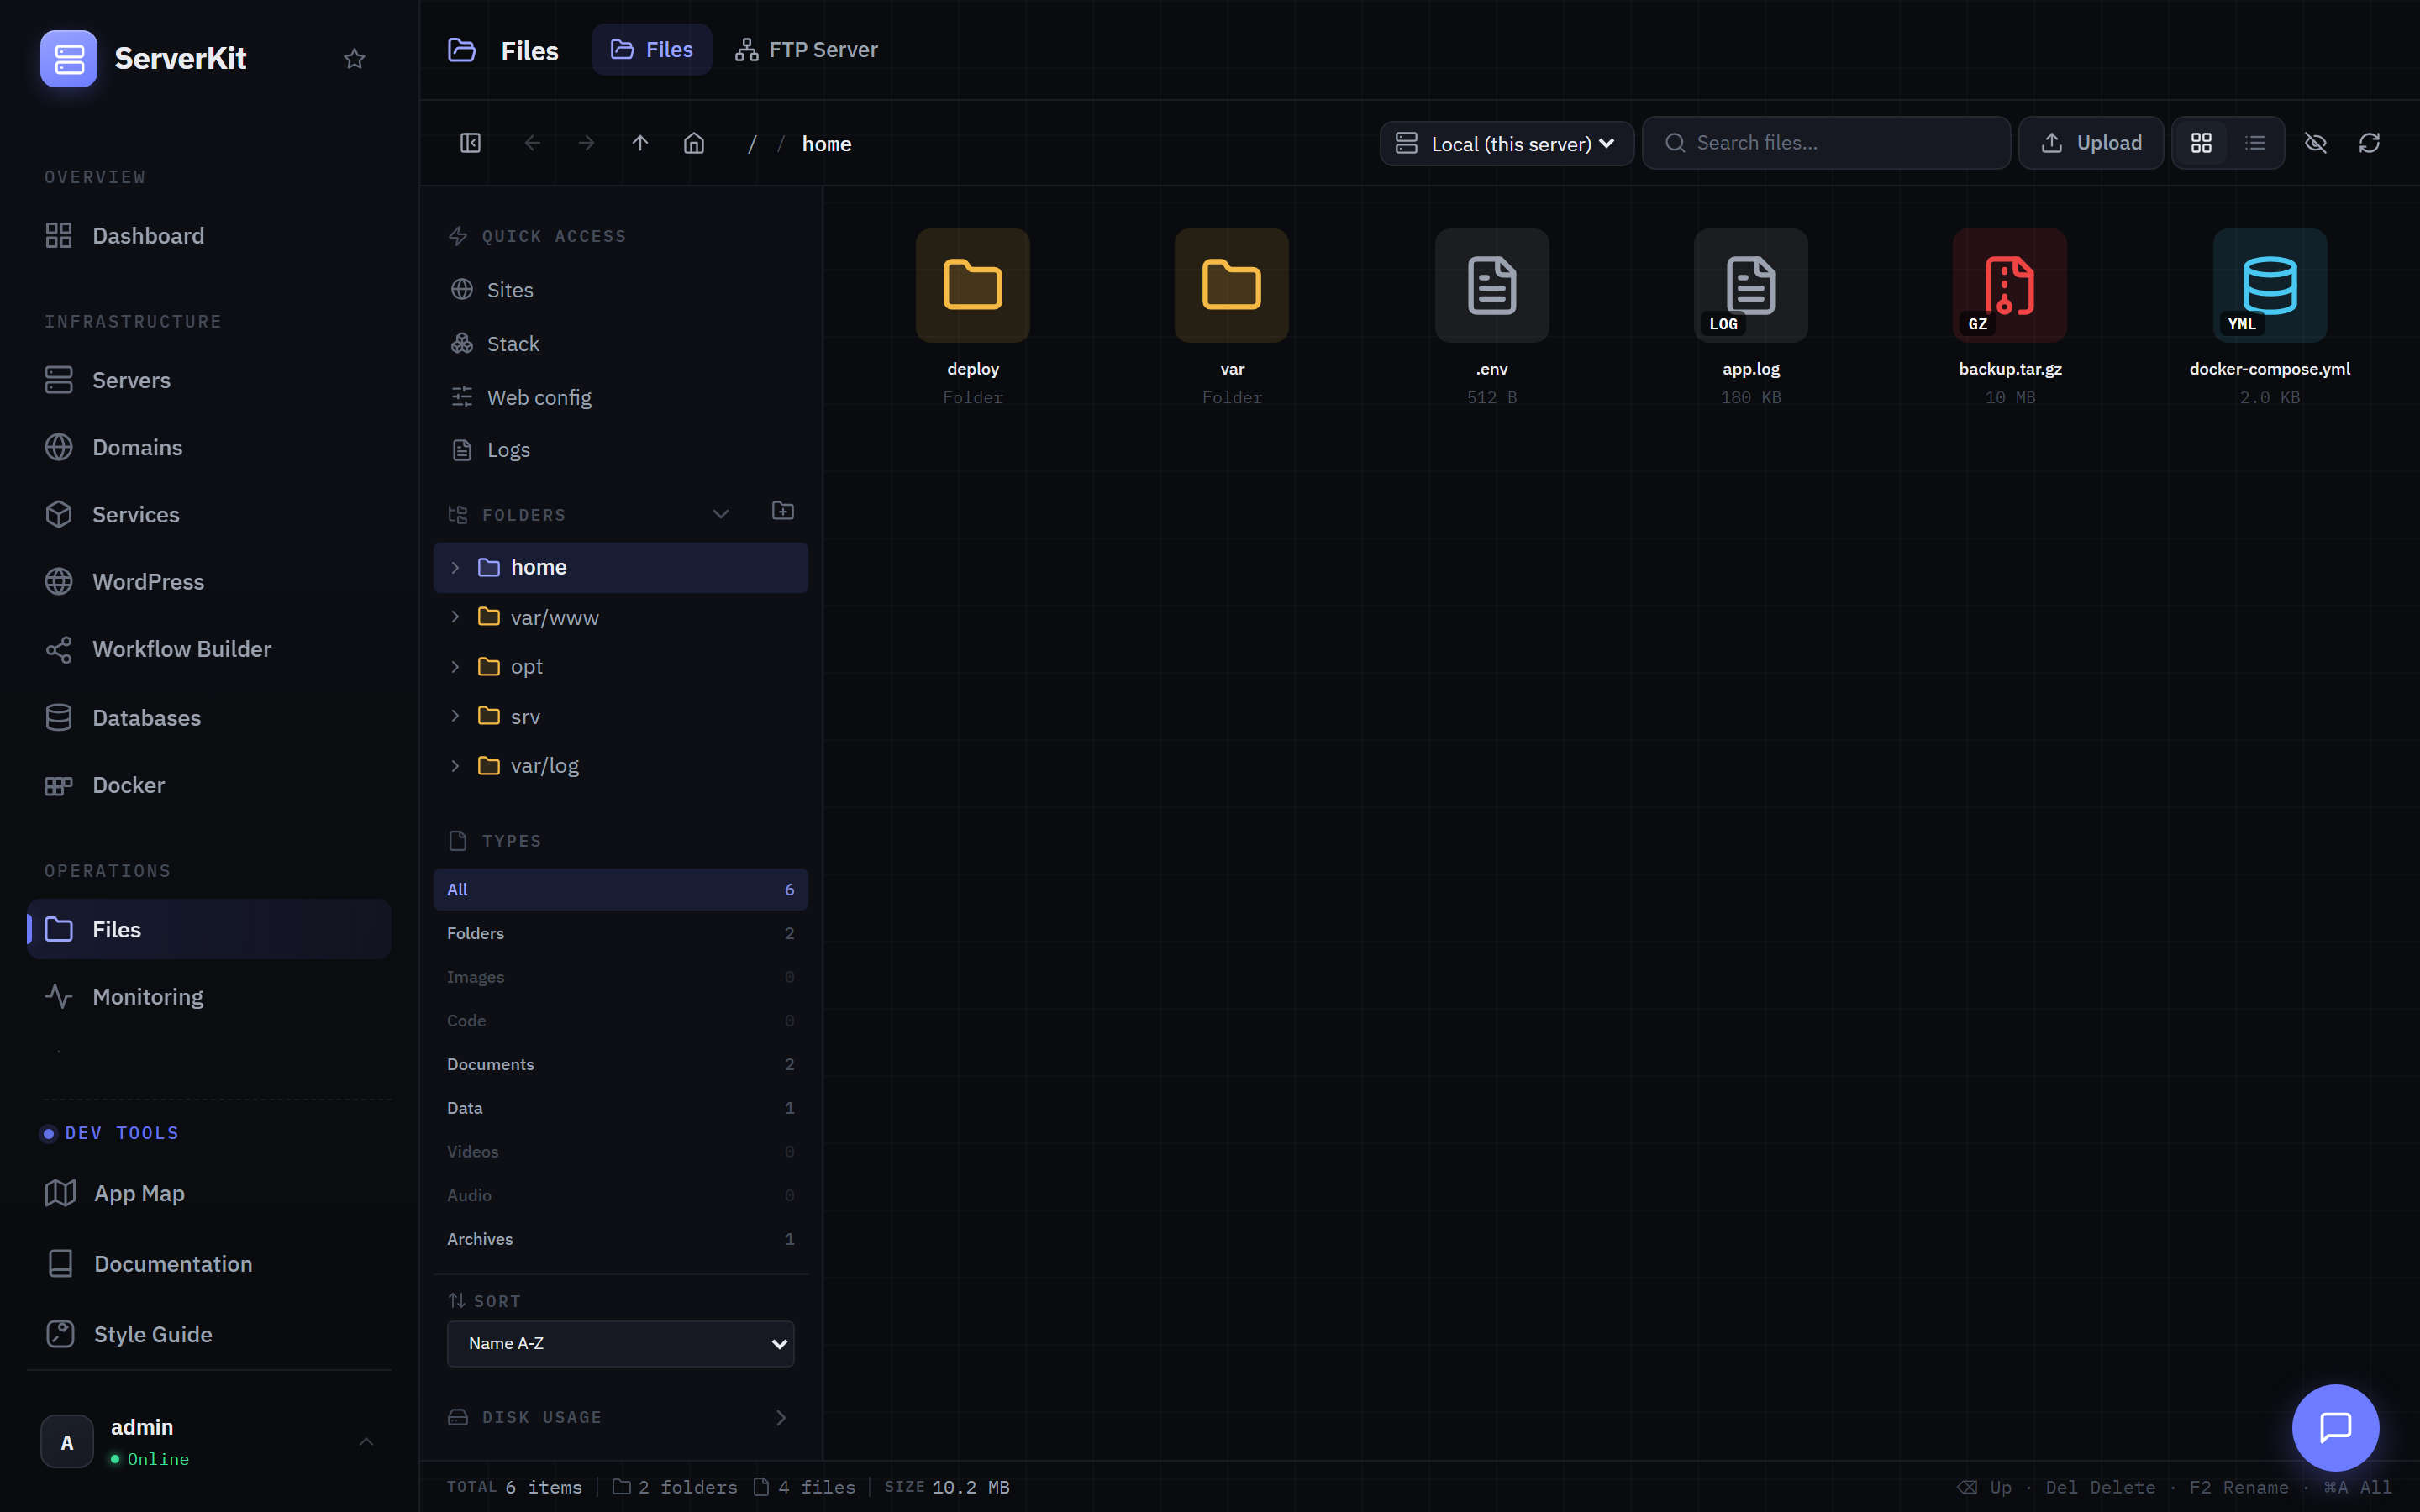Open Services in the sidebar
This screenshot has height=1512, width=2420.
209,514
